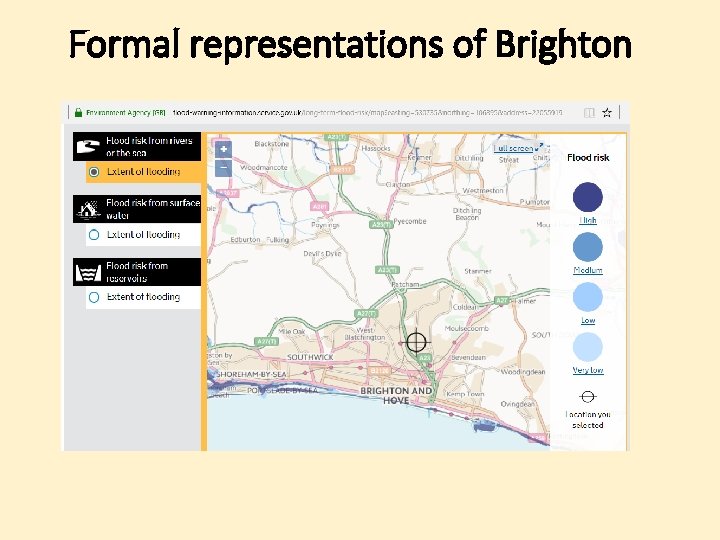Click the Blackstone map label

(272, 144)
